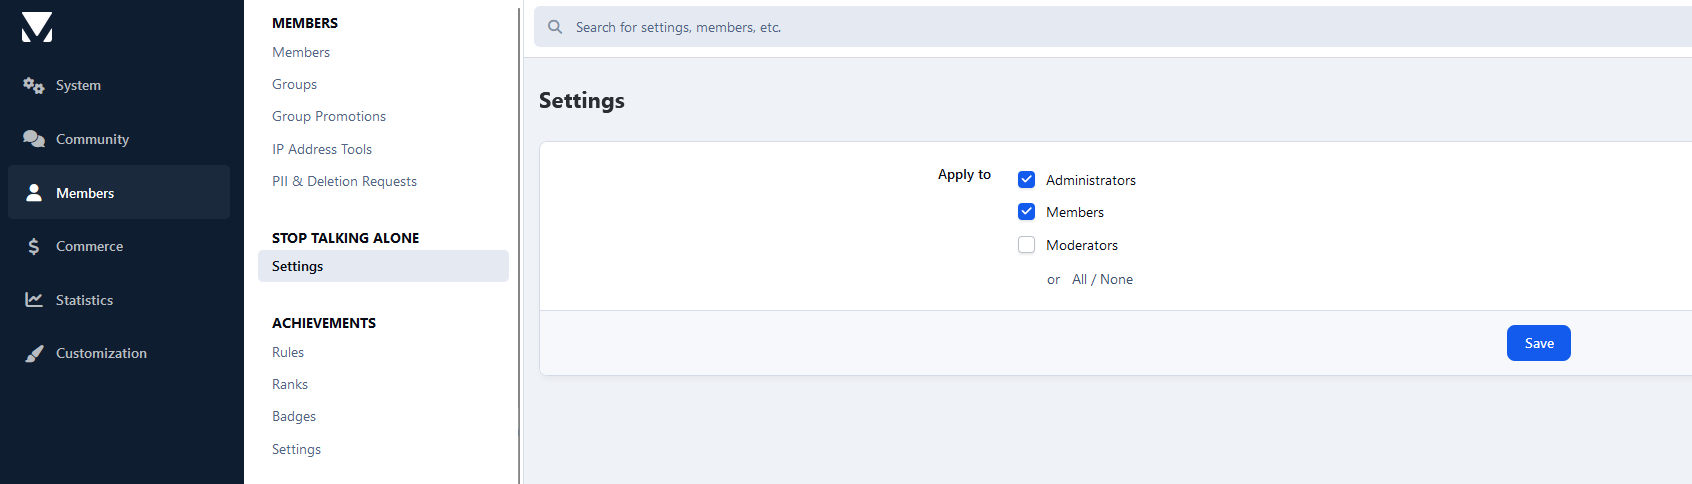Click the System gears icon
This screenshot has width=1692, height=484.
[34, 86]
